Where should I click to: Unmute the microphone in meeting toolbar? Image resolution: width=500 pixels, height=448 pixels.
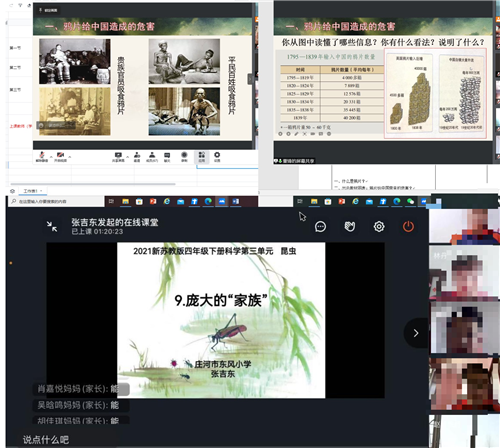(x=42, y=157)
